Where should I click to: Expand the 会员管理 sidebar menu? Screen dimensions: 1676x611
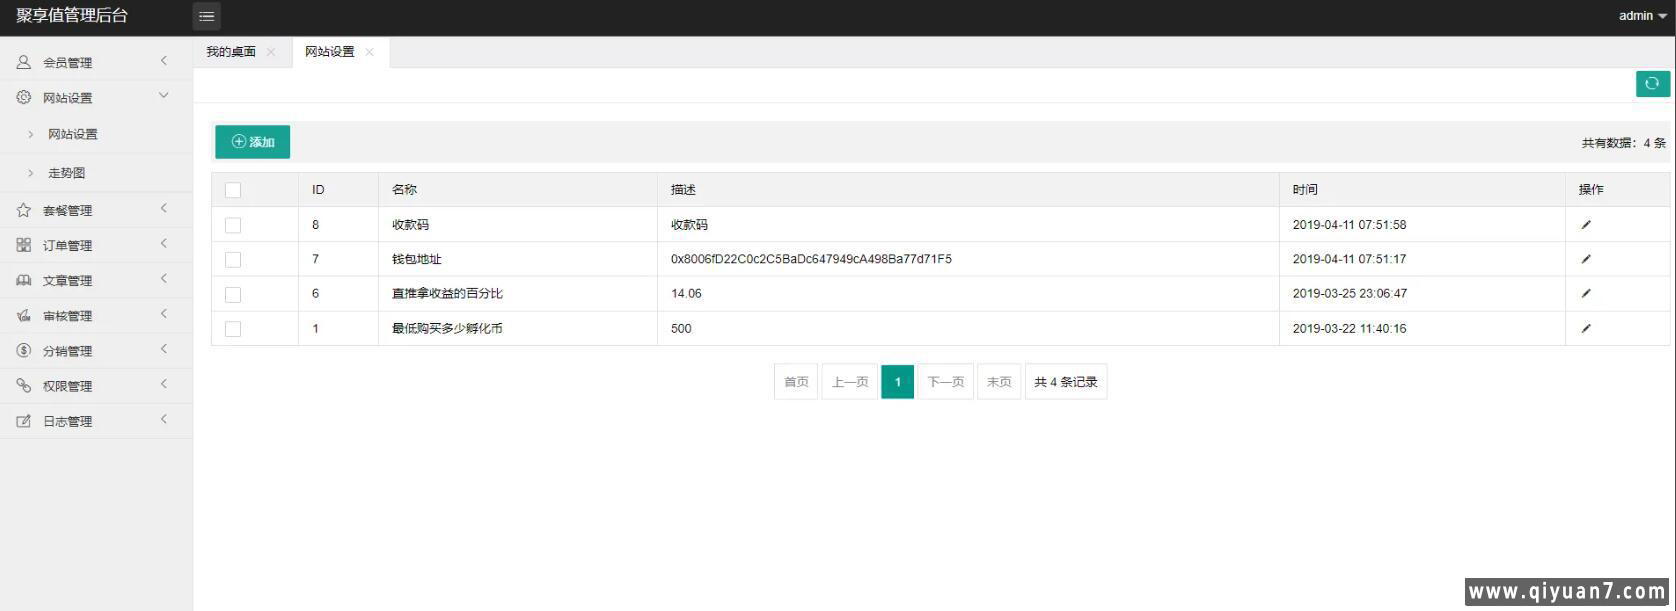(67, 62)
